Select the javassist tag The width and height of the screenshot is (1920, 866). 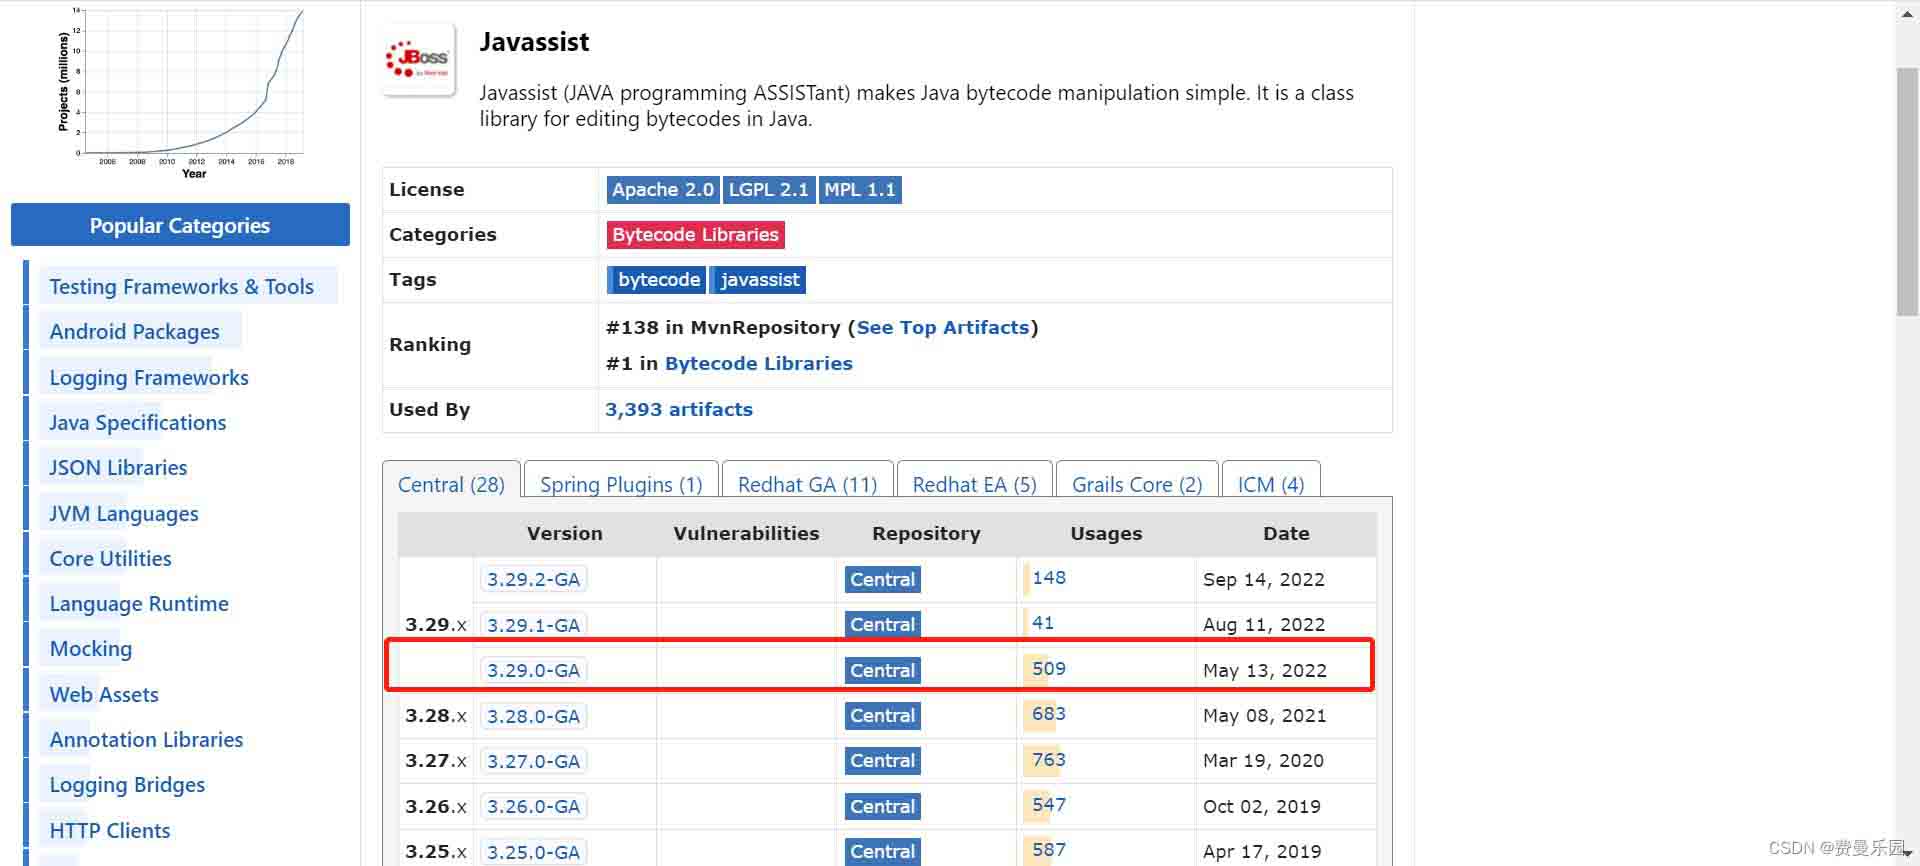tap(759, 280)
